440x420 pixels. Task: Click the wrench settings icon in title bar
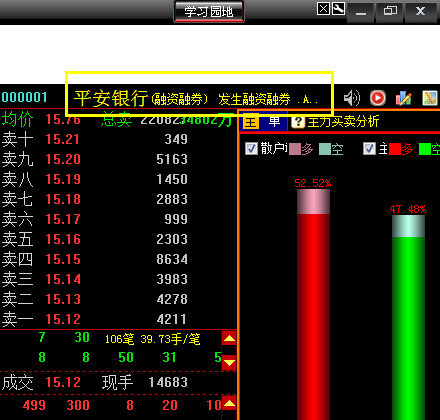click(338, 8)
